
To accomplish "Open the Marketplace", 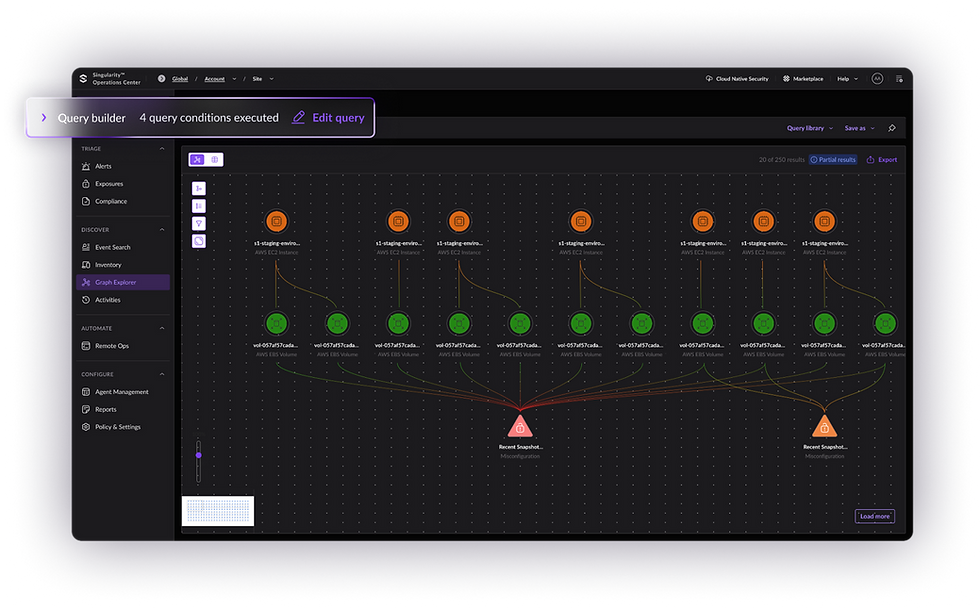I will pyautogui.click(x=803, y=79).
